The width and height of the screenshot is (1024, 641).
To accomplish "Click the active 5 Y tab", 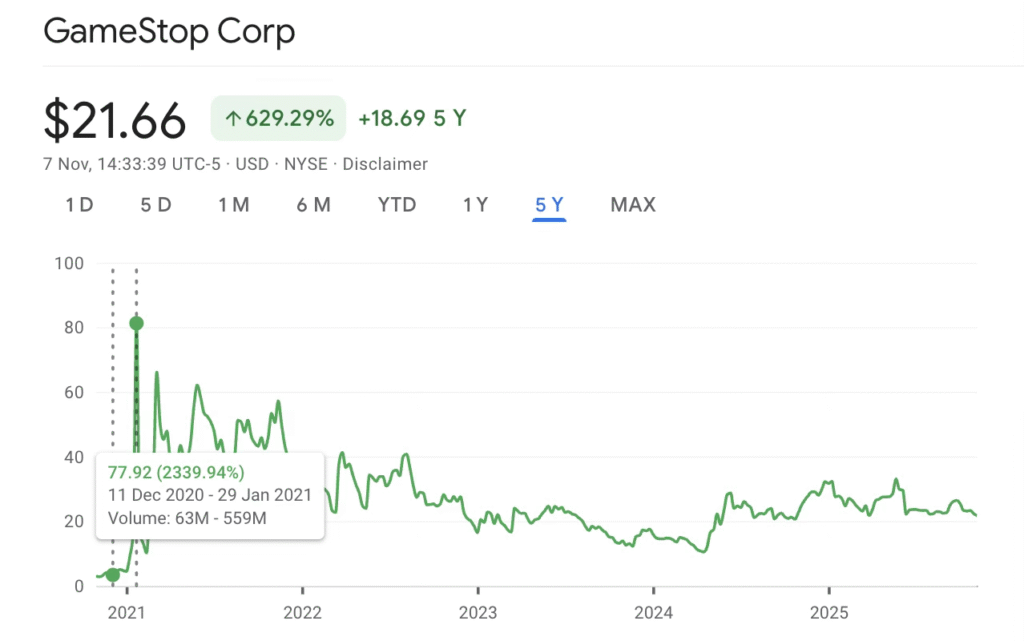I will (x=549, y=205).
